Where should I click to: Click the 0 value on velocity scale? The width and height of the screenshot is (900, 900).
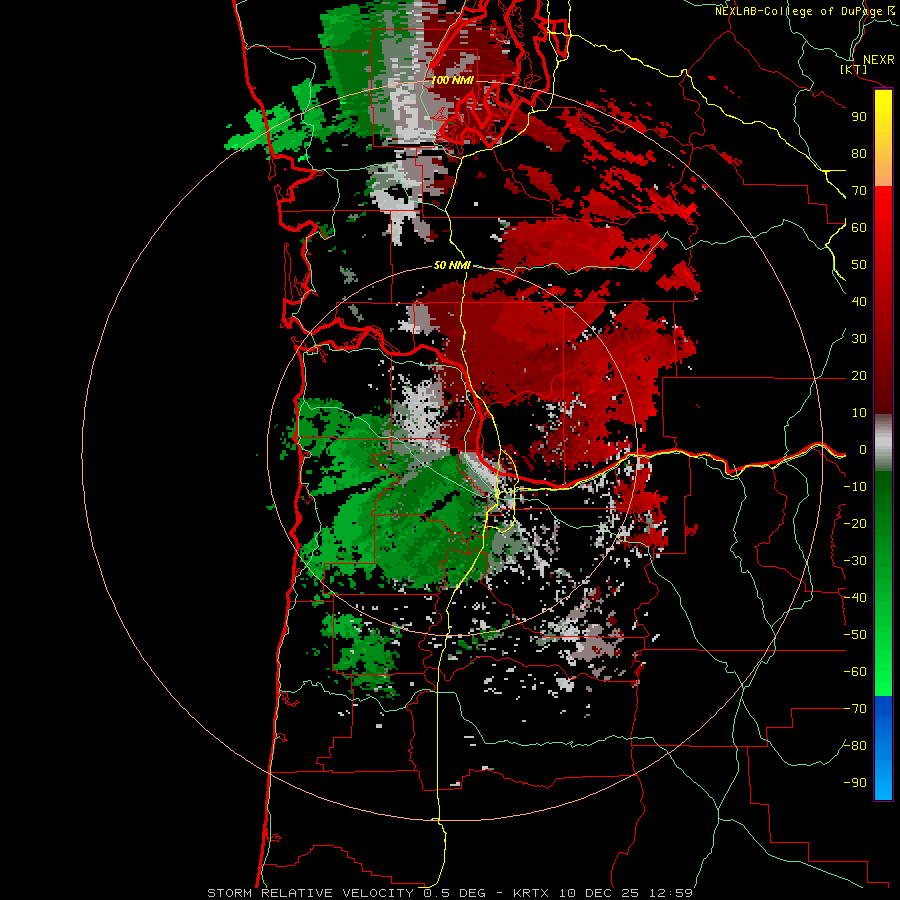coord(863,450)
